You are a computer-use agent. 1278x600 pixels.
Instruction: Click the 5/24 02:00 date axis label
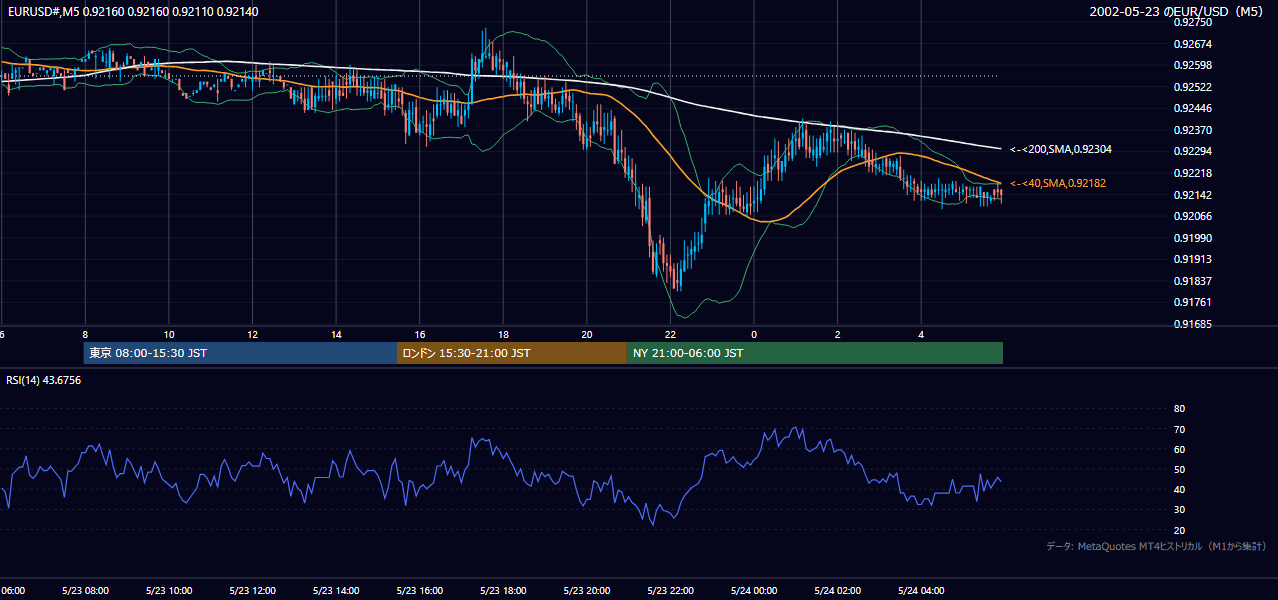[838, 590]
